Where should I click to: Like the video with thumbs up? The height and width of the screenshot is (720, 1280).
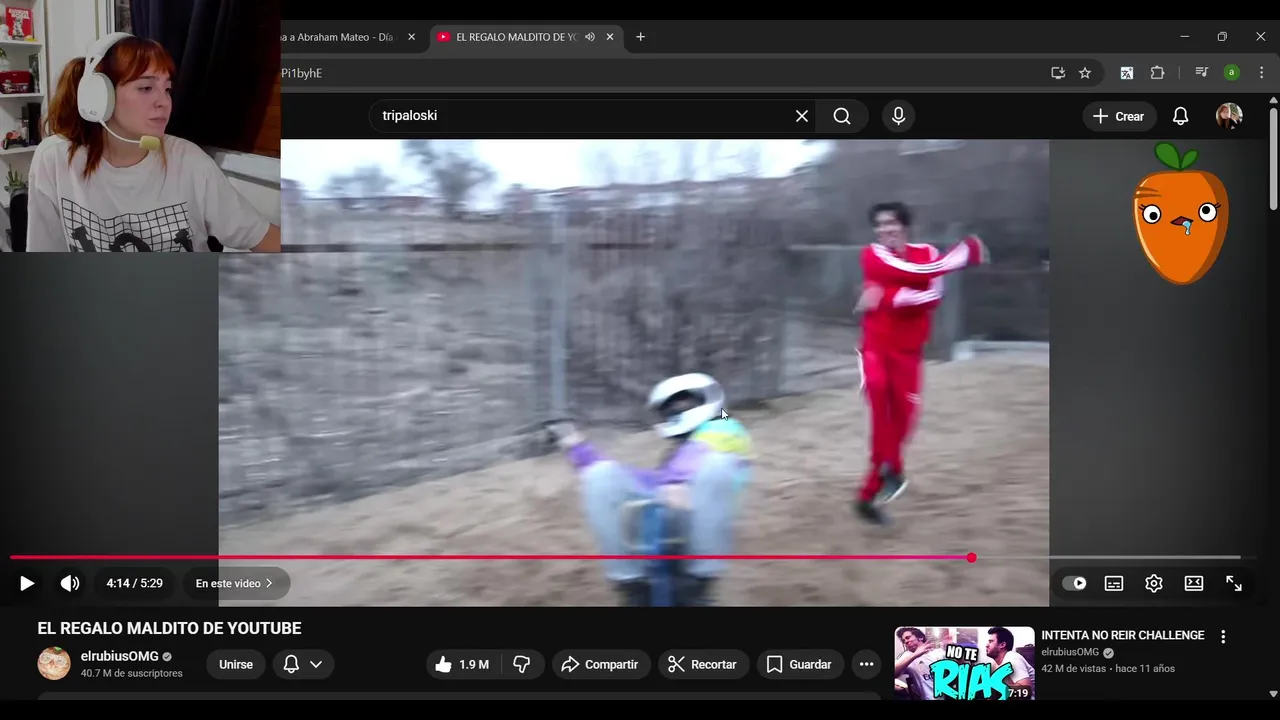tap(463, 664)
